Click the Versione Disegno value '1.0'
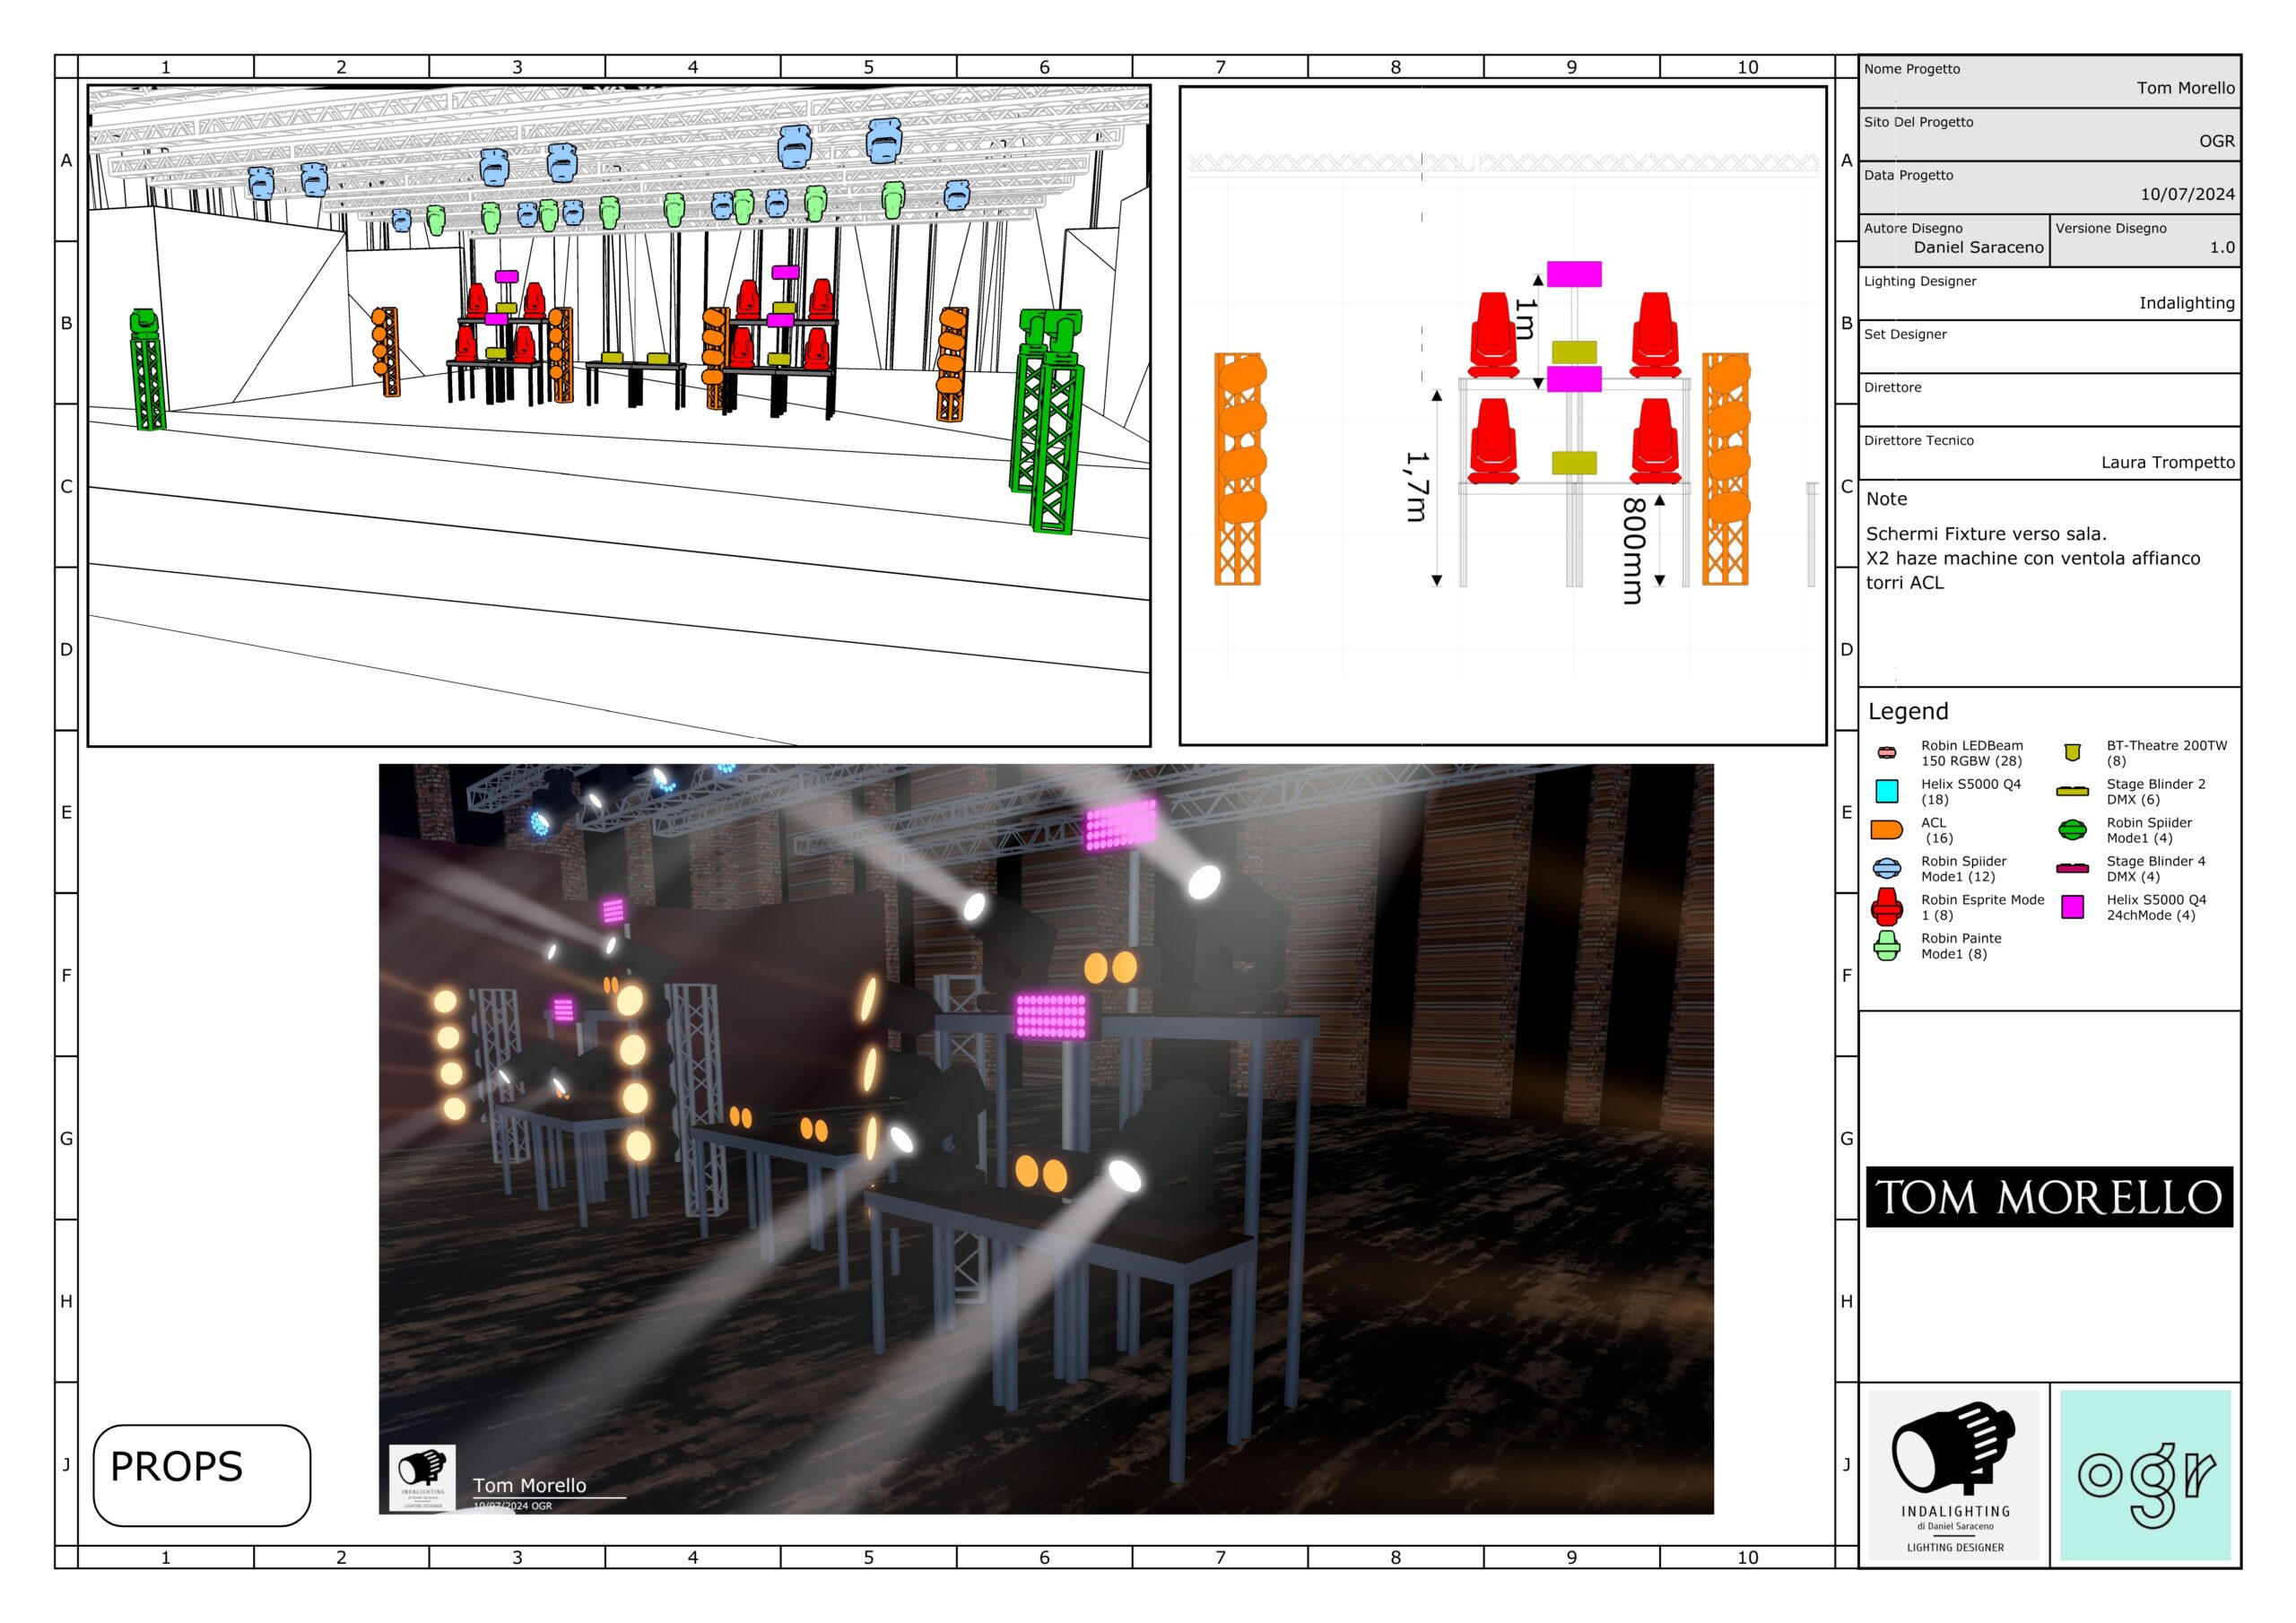 click(2222, 247)
